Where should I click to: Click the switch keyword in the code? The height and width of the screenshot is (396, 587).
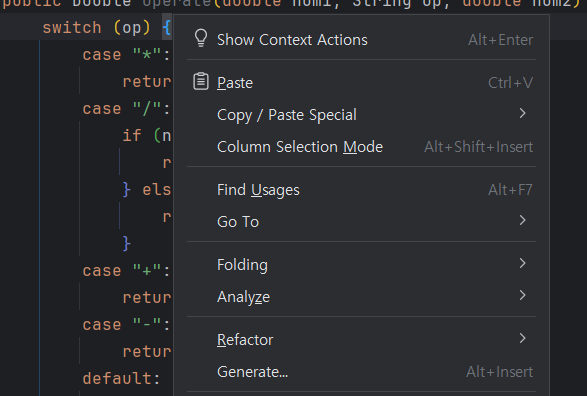(x=72, y=28)
